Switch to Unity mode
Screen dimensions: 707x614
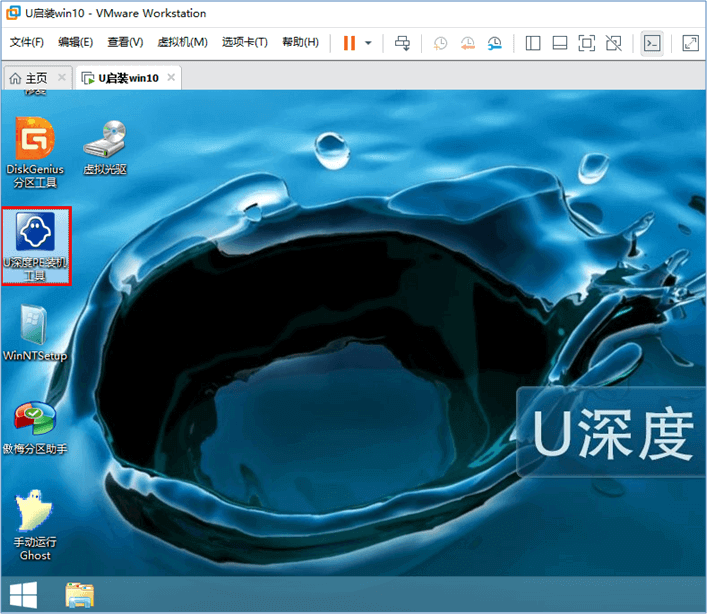tap(614, 43)
